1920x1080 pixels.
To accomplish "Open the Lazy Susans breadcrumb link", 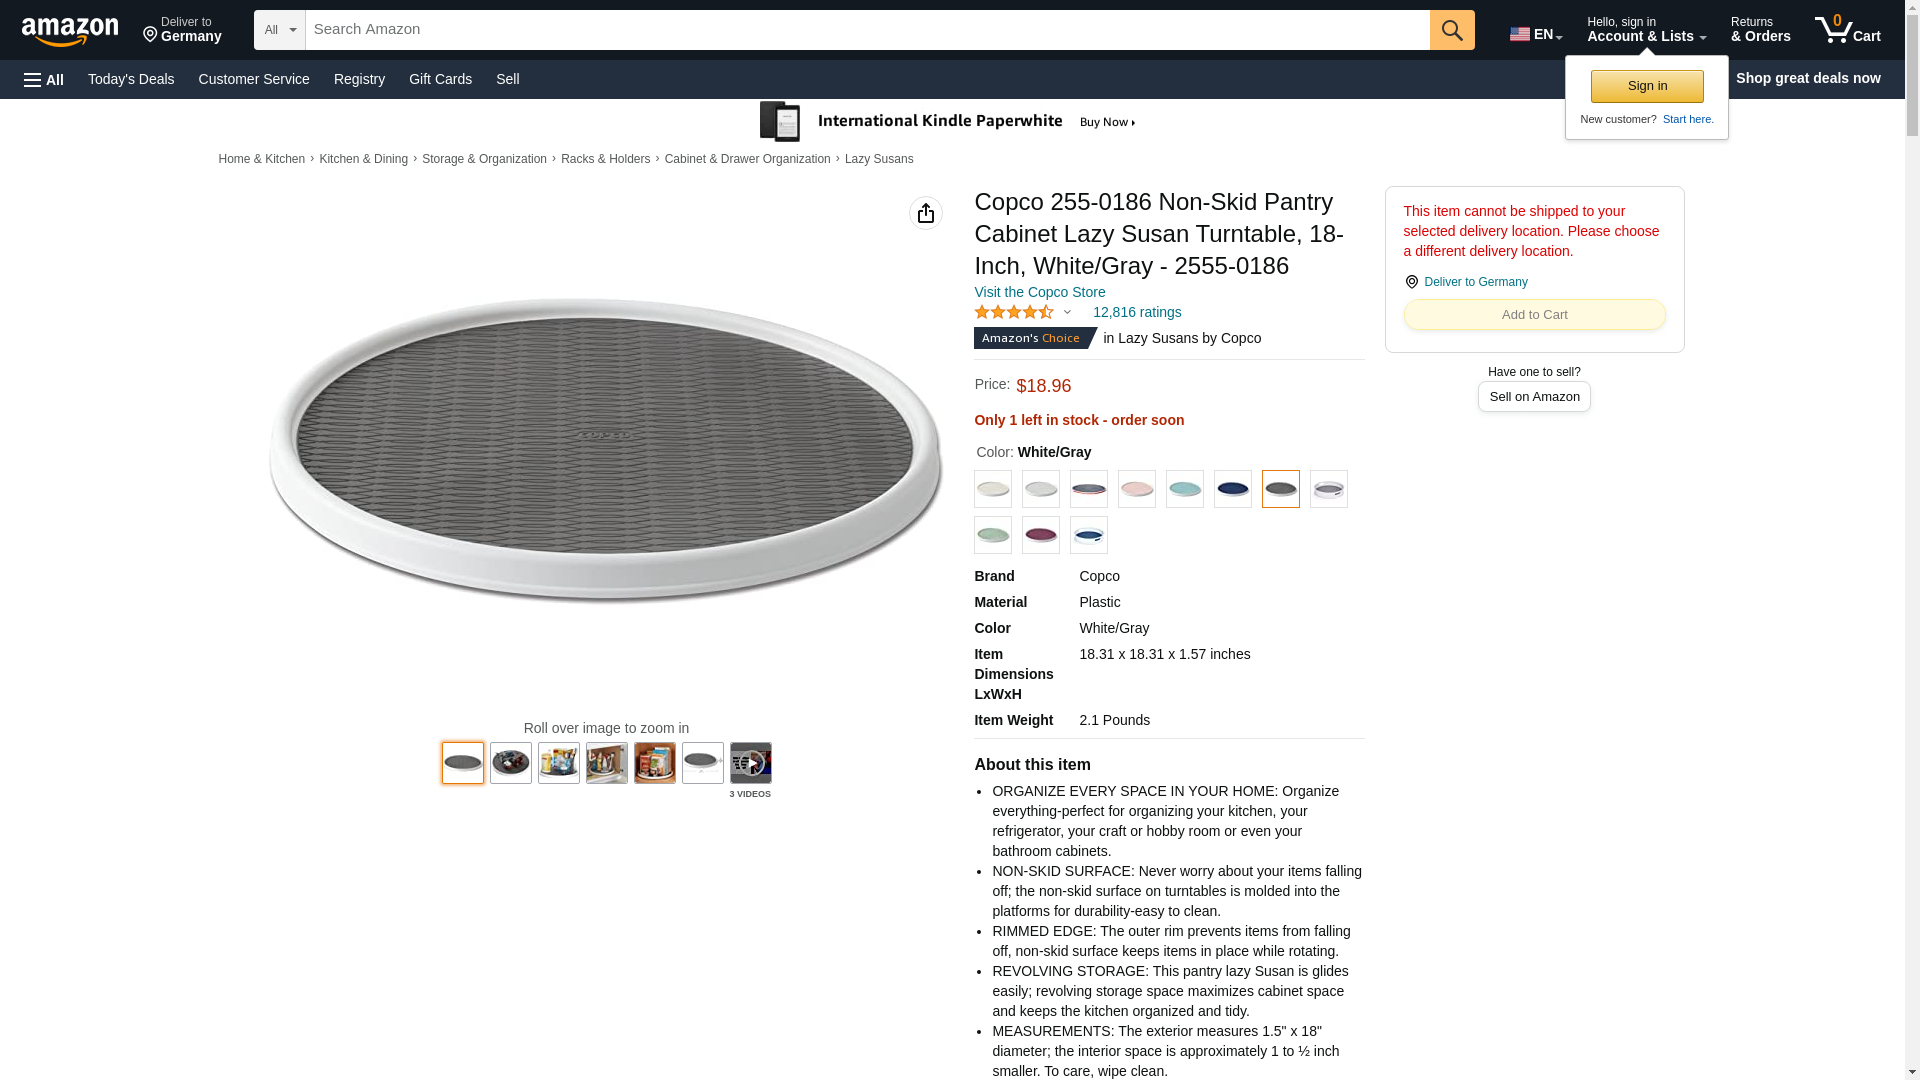I will point(878,159).
